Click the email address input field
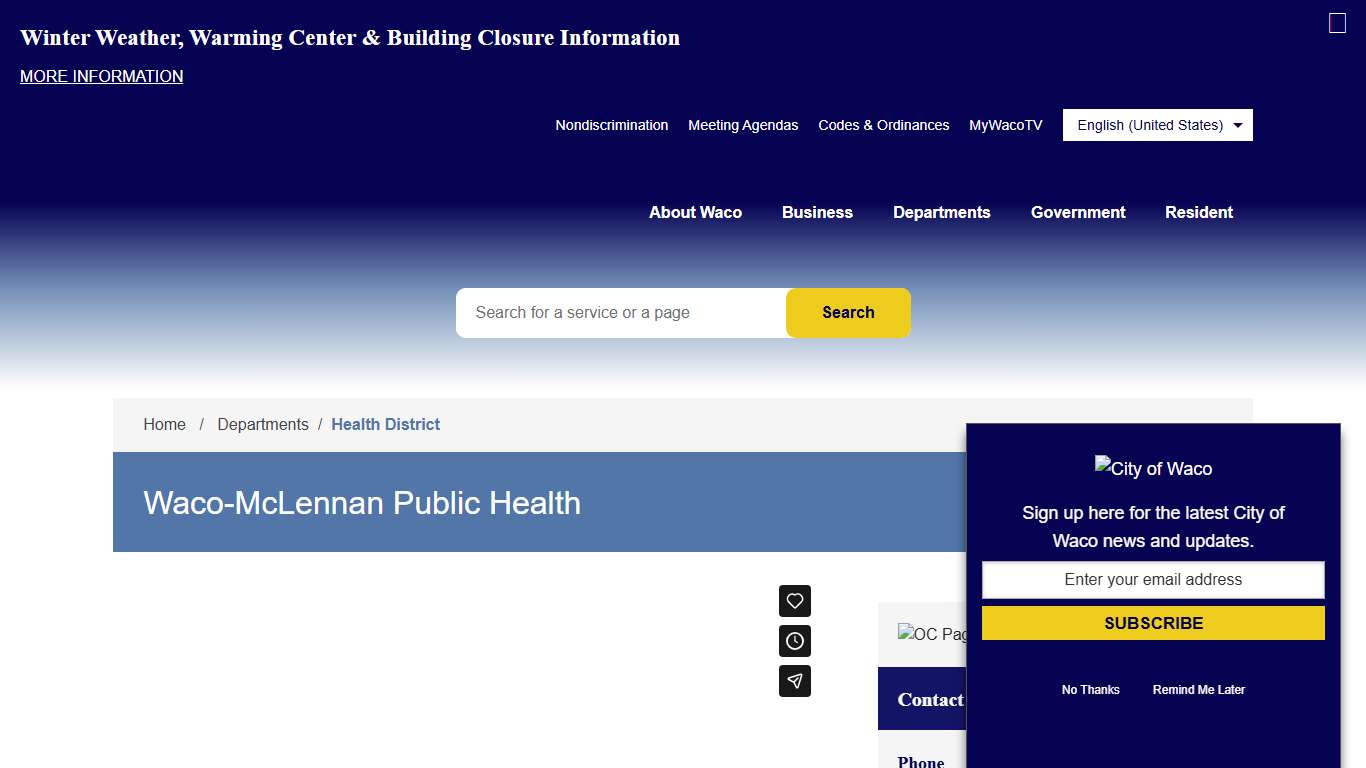 (x=1153, y=580)
